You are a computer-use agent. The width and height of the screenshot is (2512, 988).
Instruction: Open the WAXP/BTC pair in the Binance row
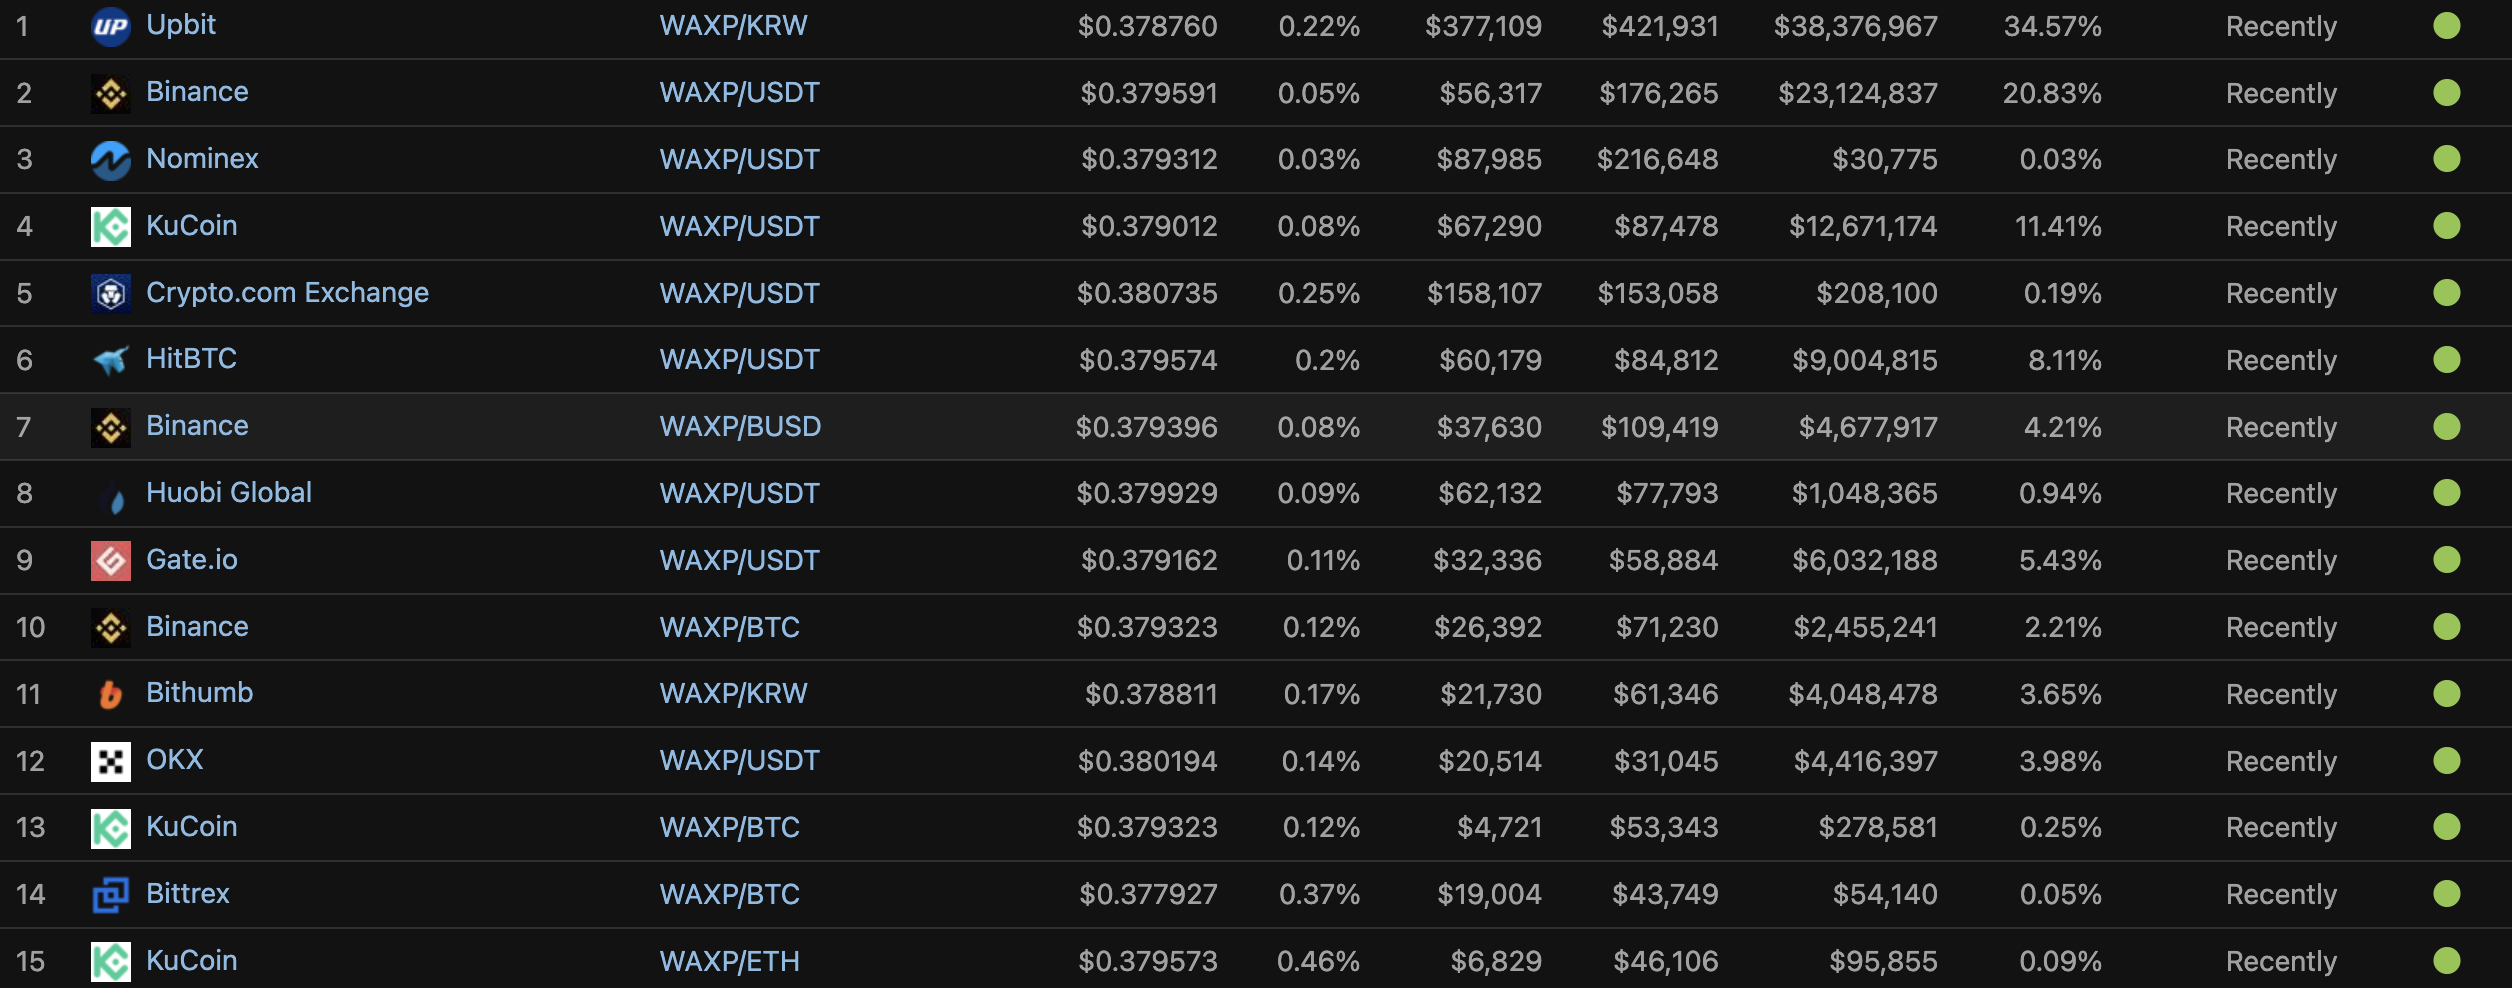tap(729, 627)
